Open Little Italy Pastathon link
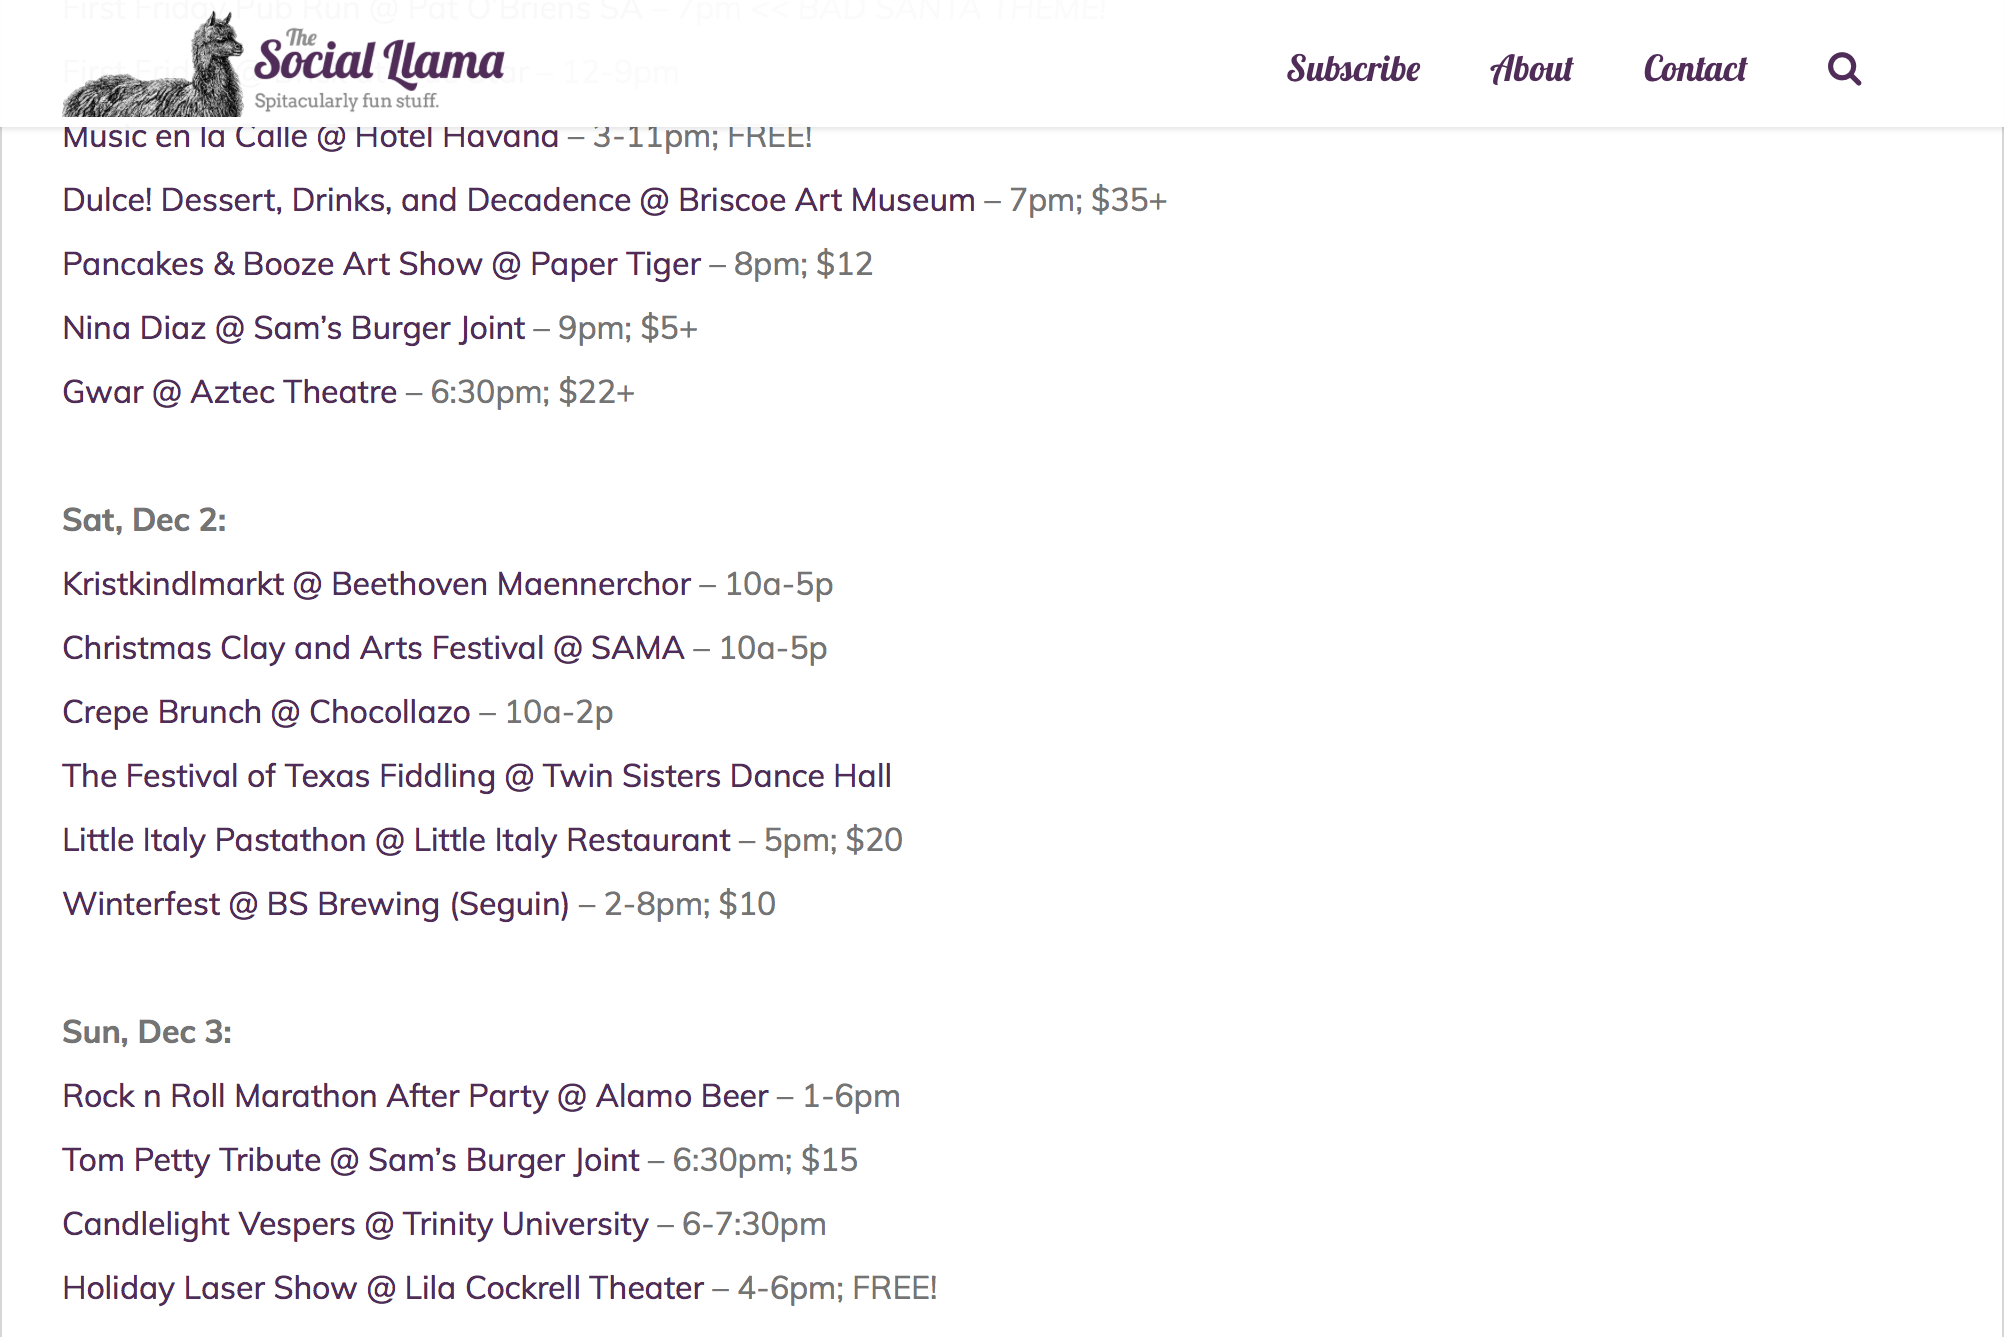The height and width of the screenshot is (1337, 2004). (x=396, y=840)
